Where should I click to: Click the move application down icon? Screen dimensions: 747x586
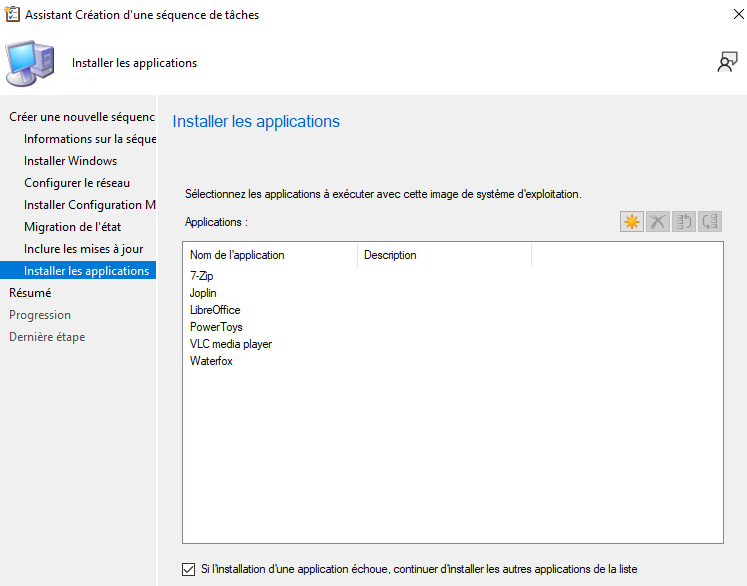[x=710, y=222]
